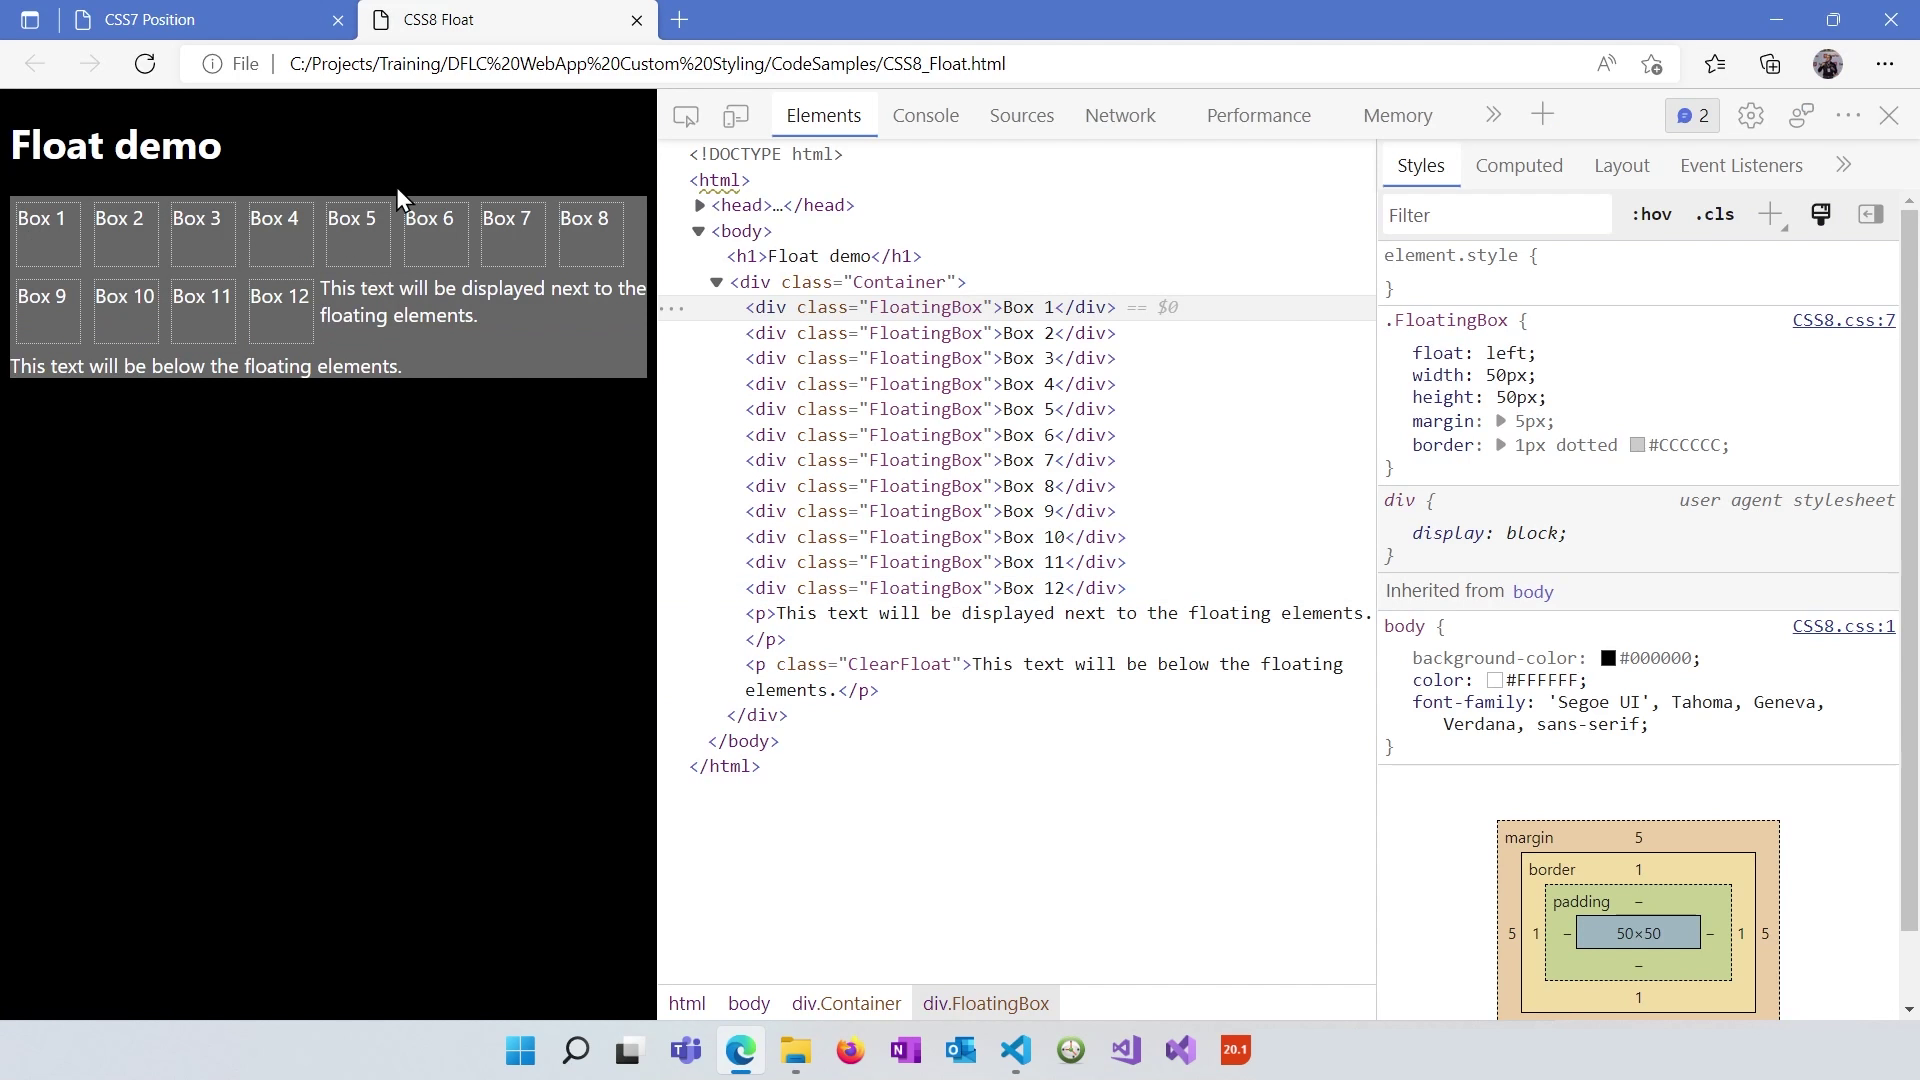Click the styles Filter input field
This screenshot has height=1080, width=1920.
[x=1497, y=215]
